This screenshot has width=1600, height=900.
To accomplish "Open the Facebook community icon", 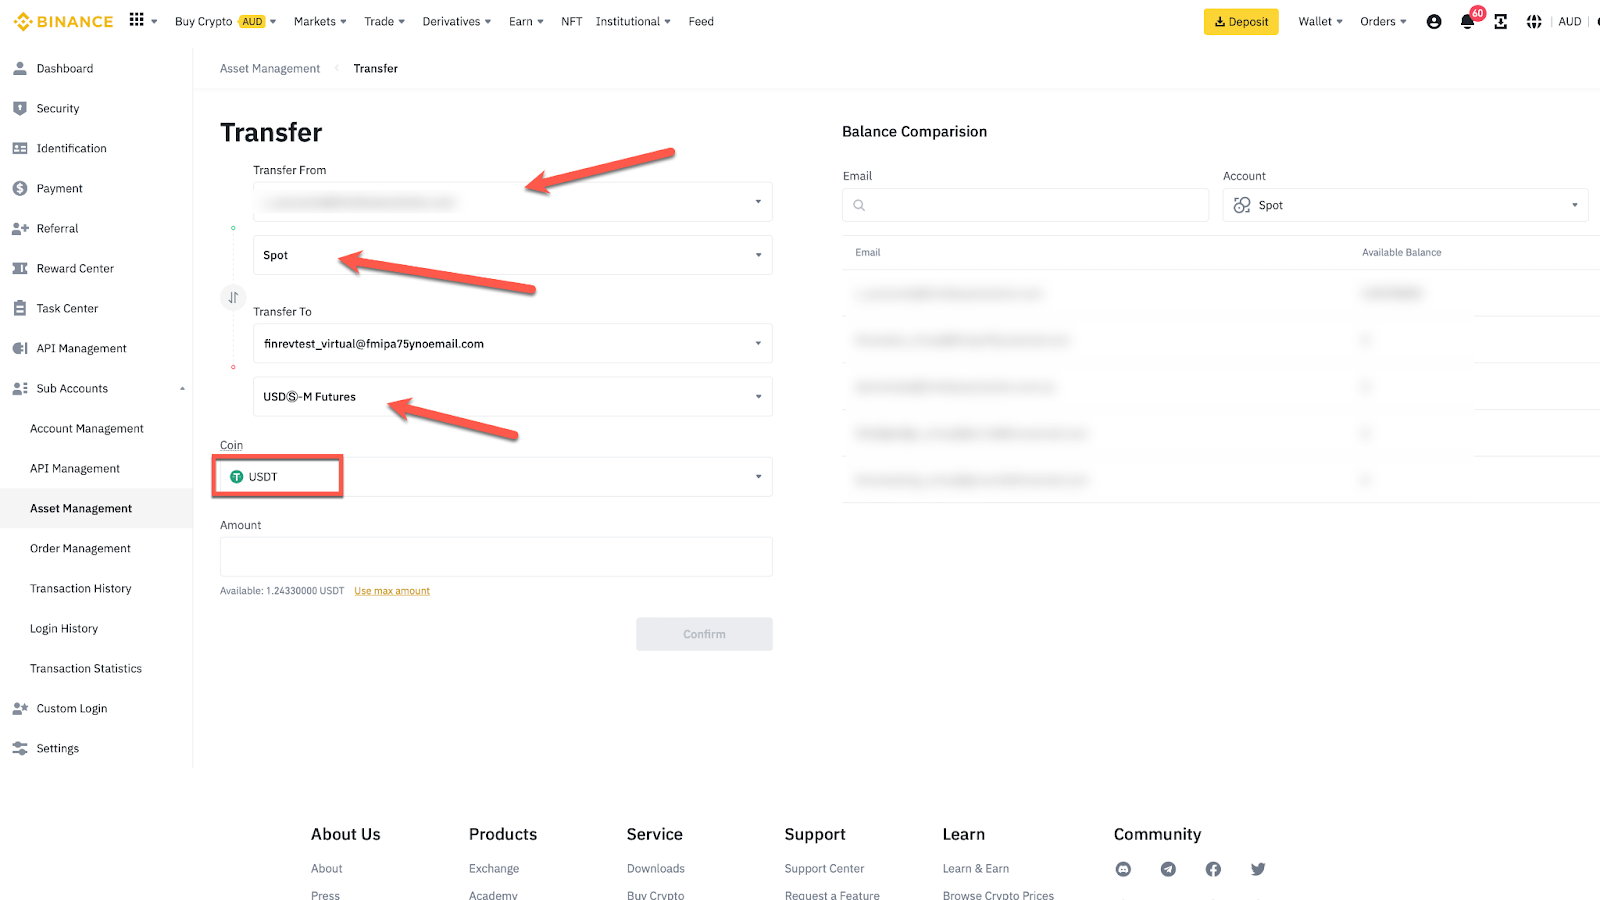I will (1213, 869).
